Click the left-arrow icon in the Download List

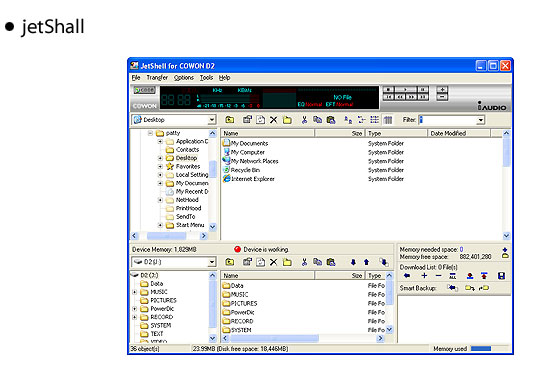[407, 275]
